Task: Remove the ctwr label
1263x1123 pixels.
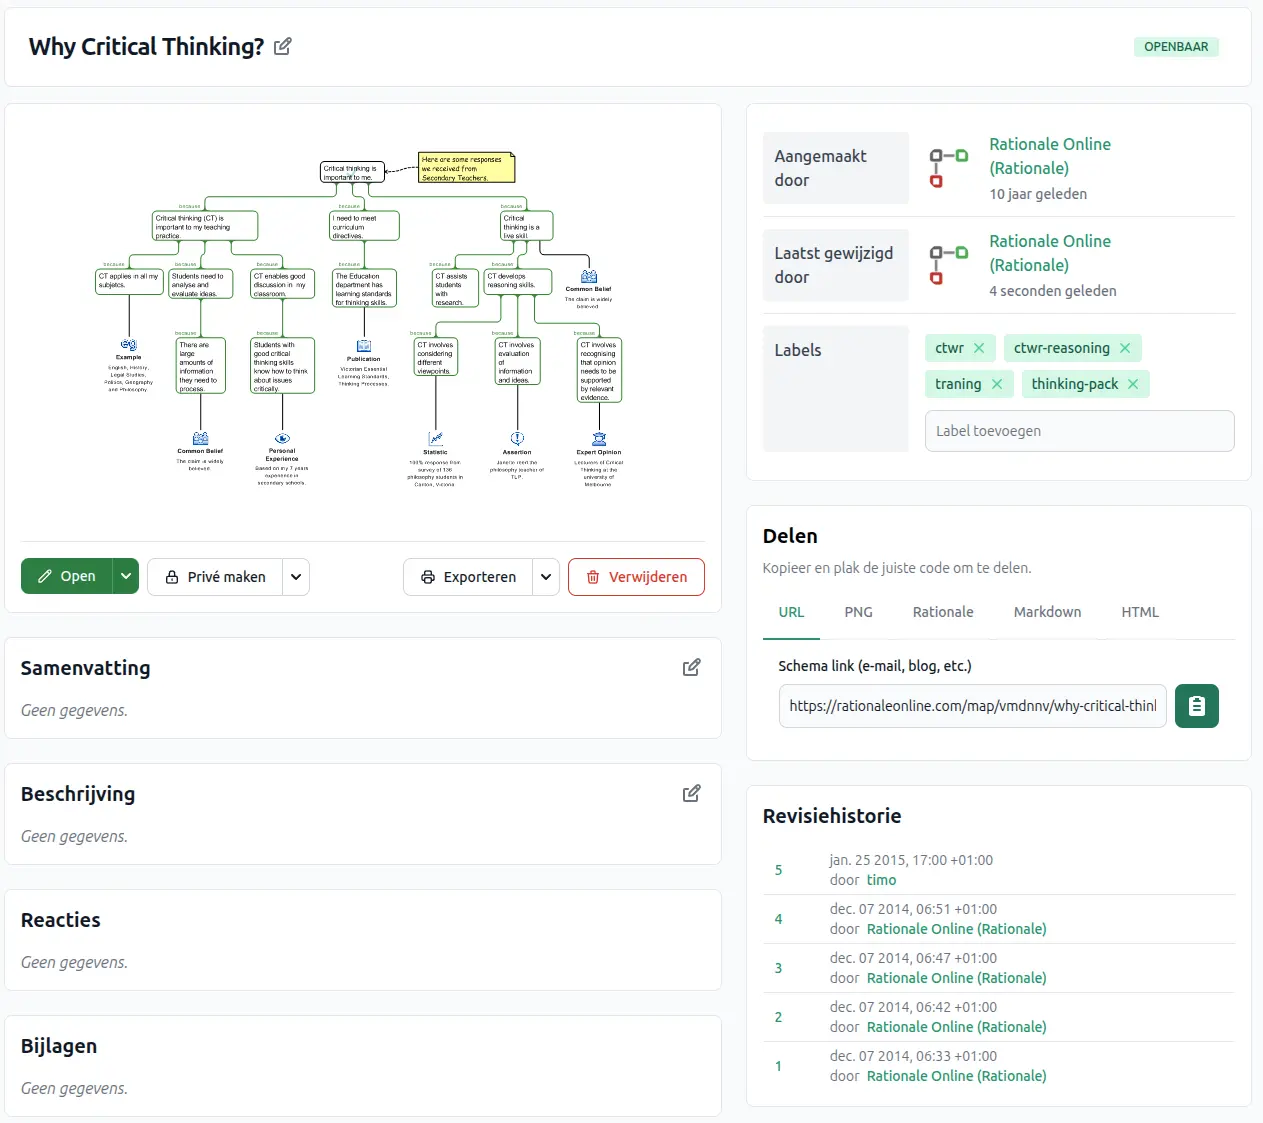Action: [979, 348]
